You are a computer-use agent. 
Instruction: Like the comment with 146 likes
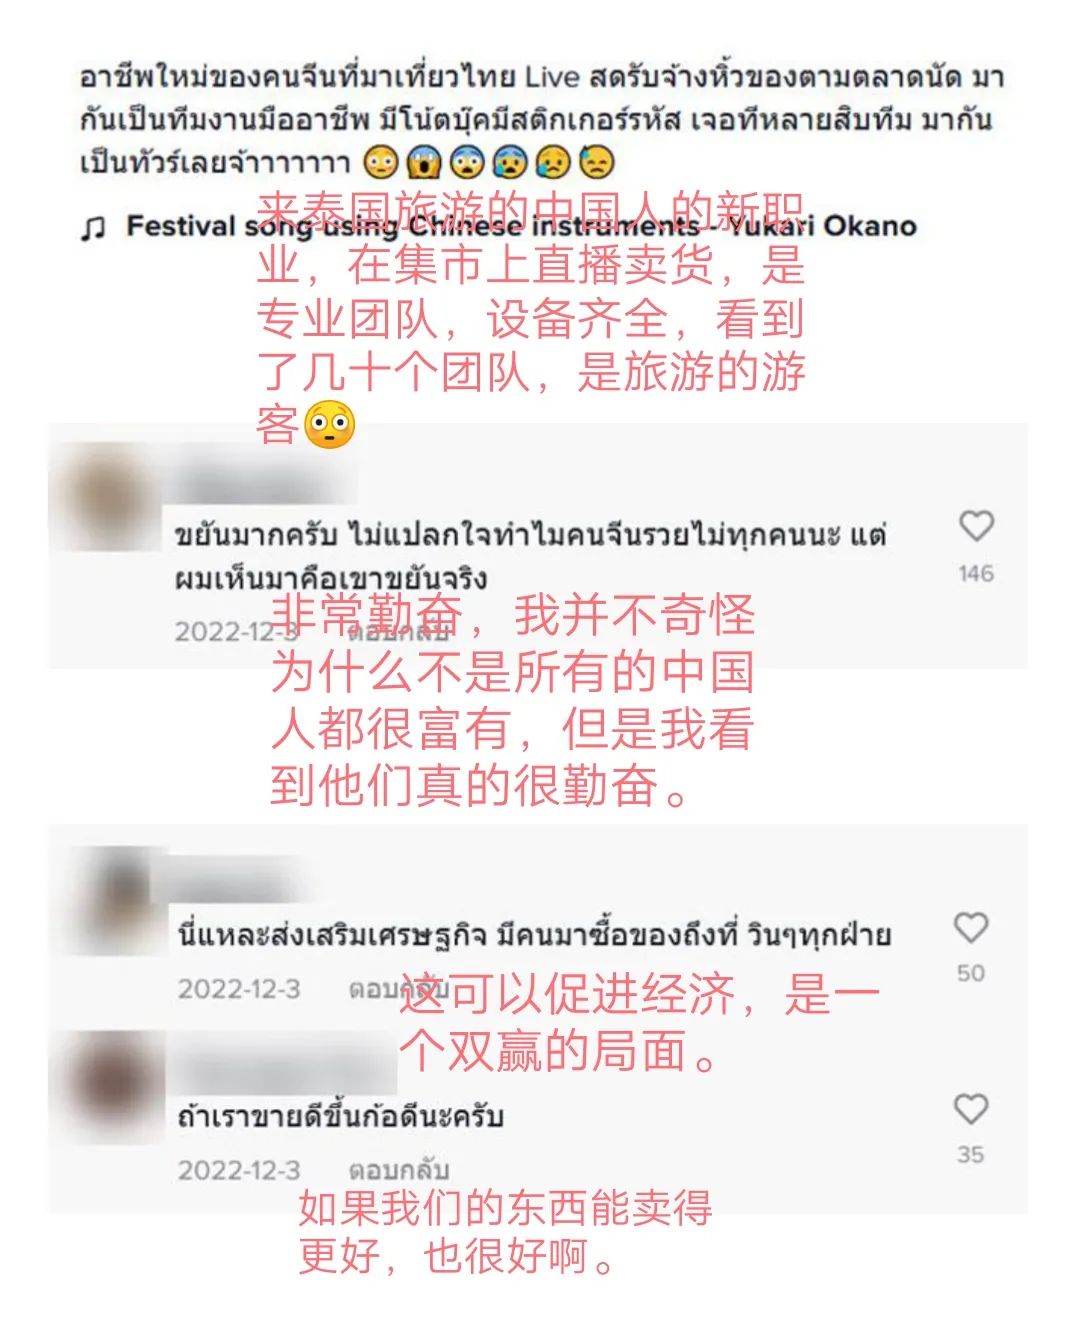click(975, 526)
